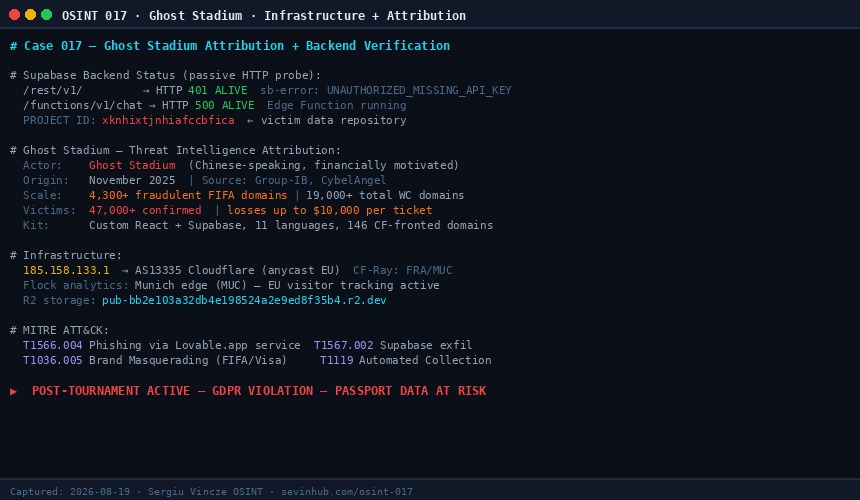Screen dimensions: 860x500
Task: Click 'CF-Ray: FRA/MUC' text
Action: pyautogui.click(x=403, y=270)
